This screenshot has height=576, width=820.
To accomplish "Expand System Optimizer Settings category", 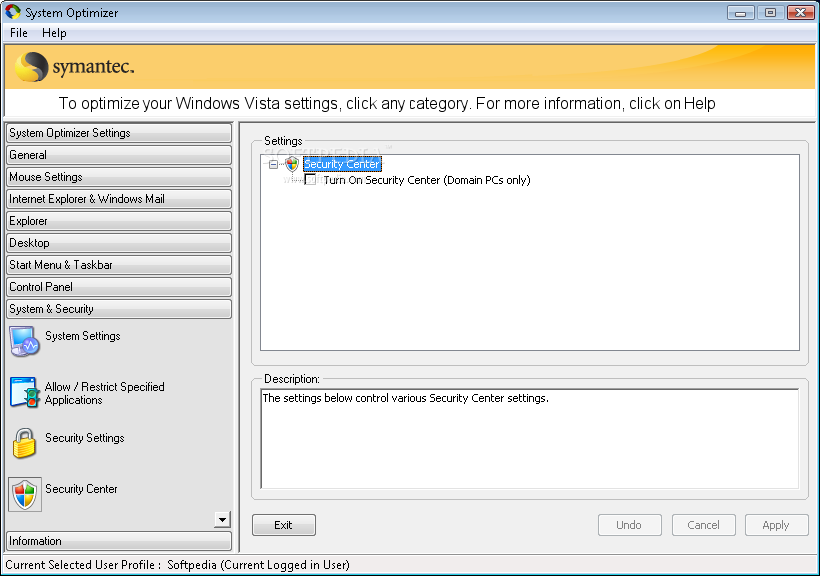I will tap(119, 133).
